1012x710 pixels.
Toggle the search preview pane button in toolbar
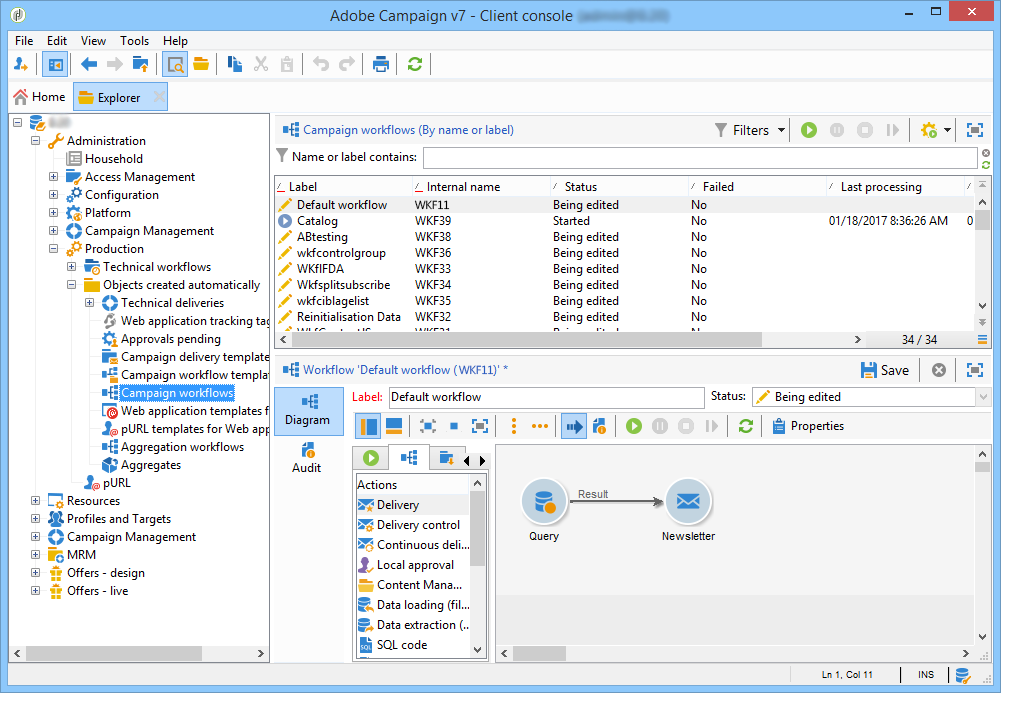(175, 65)
